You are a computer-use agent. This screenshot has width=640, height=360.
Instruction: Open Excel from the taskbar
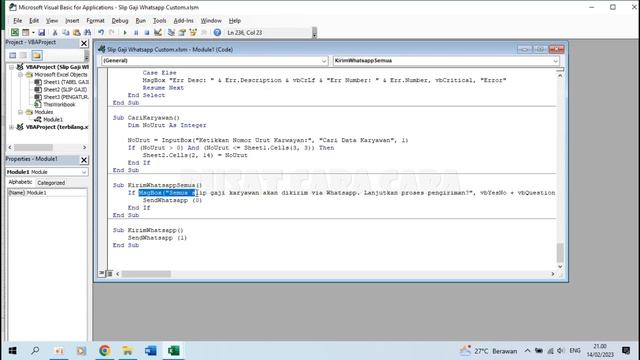point(173,351)
